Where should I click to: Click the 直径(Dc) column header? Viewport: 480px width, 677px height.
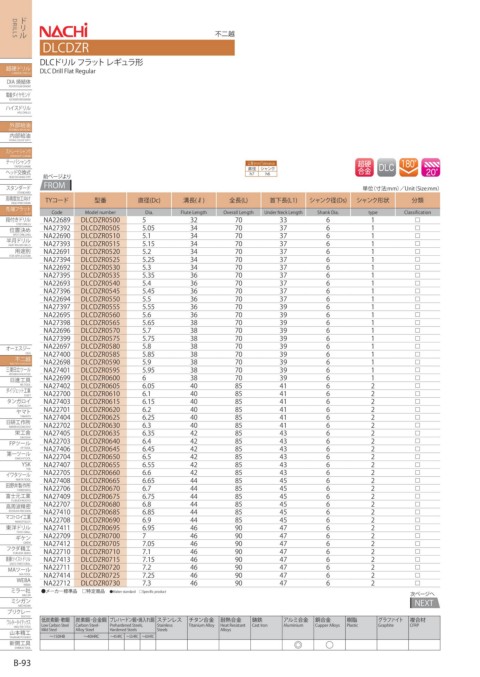[x=149, y=200]
